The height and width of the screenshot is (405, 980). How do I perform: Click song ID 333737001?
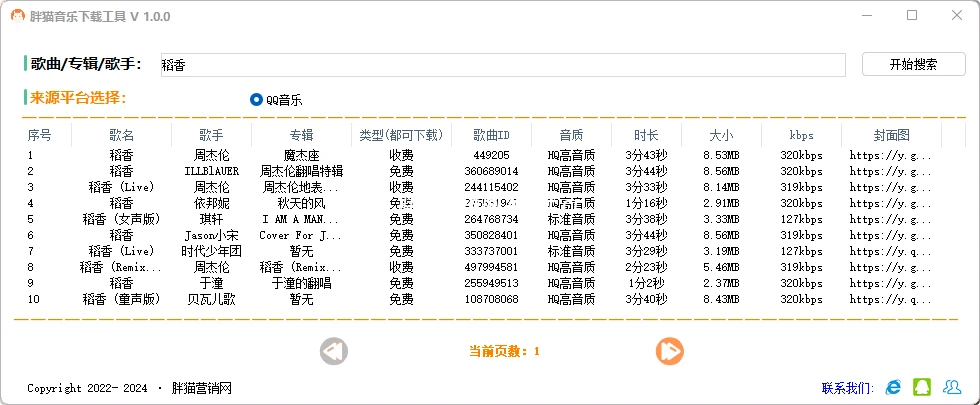tap(491, 252)
